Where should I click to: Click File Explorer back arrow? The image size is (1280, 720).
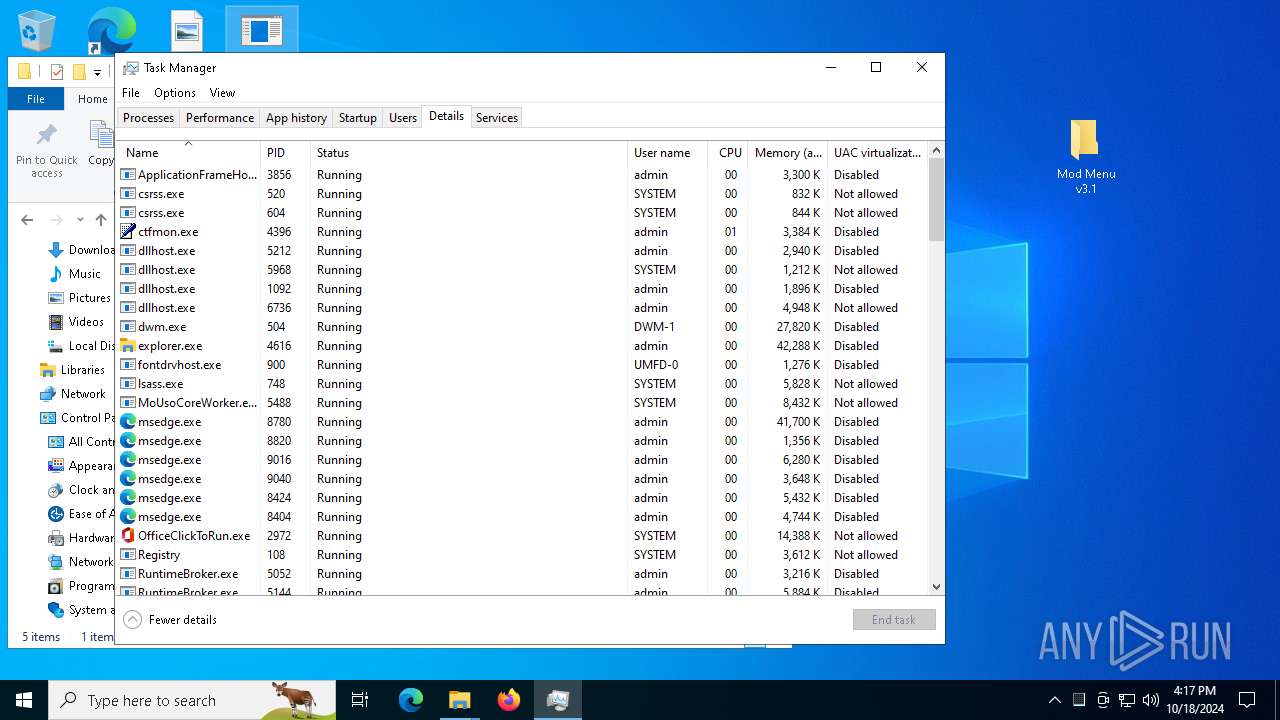point(28,220)
